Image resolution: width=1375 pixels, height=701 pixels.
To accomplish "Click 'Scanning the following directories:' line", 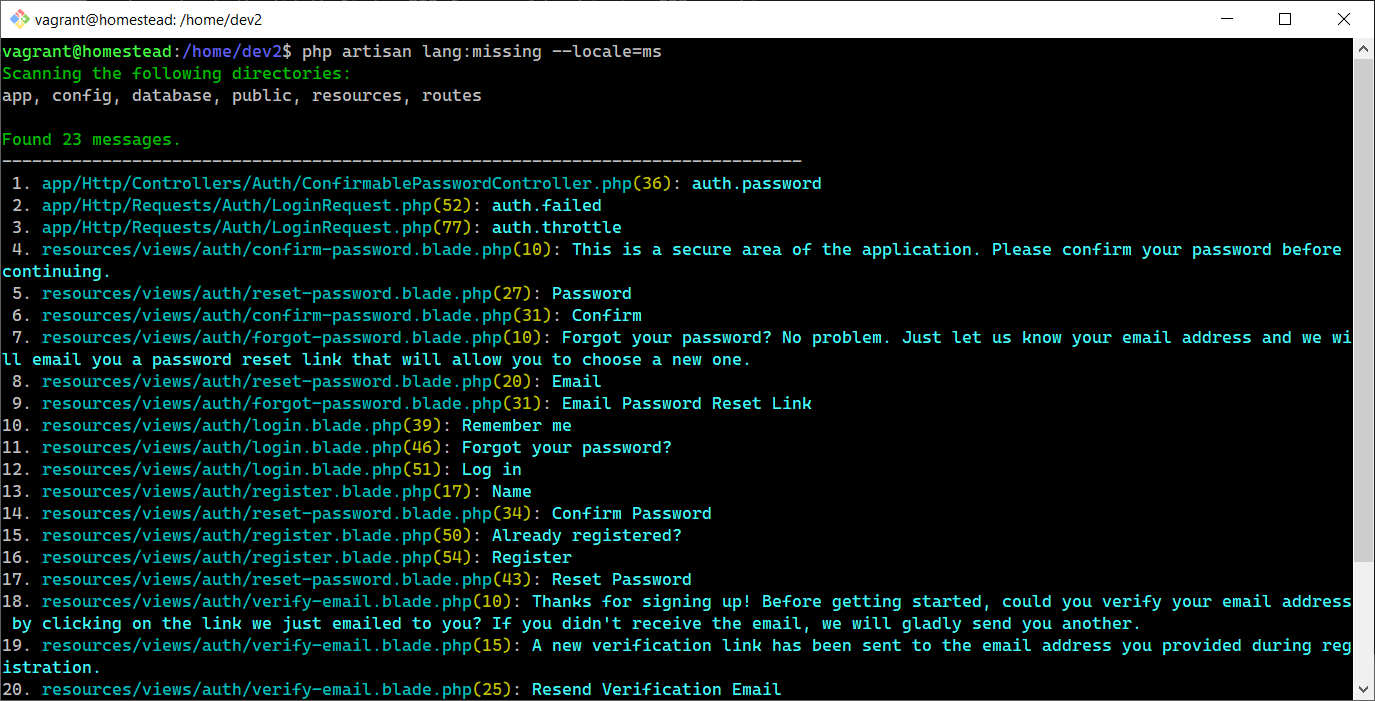I will pyautogui.click(x=177, y=74).
